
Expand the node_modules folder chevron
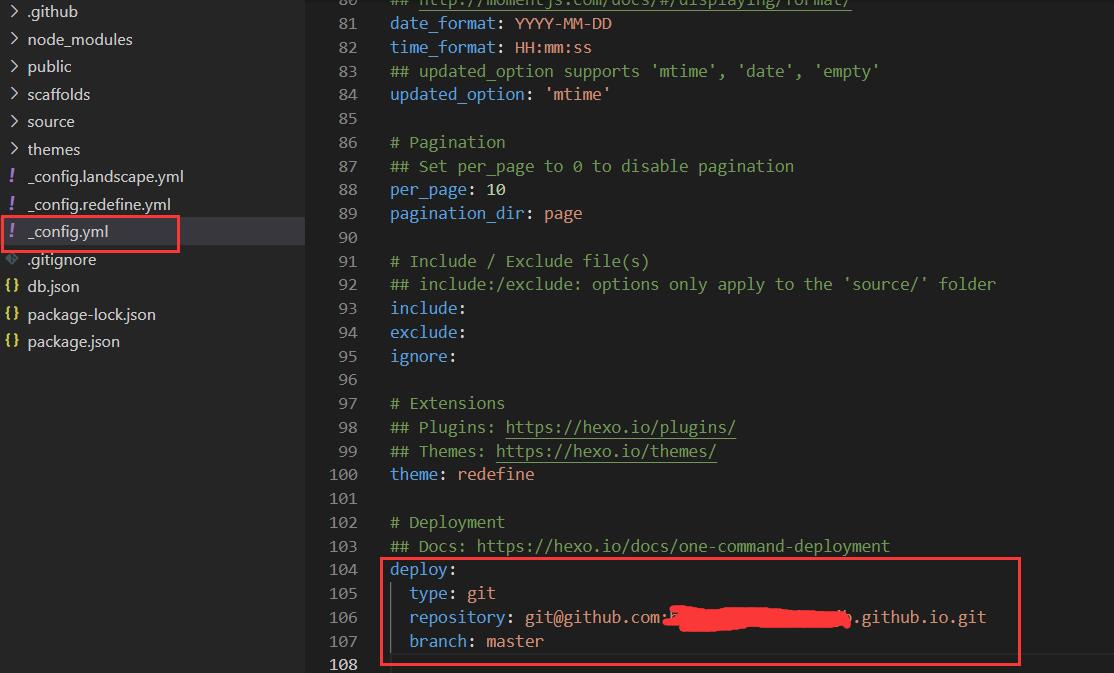[x=14, y=39]
